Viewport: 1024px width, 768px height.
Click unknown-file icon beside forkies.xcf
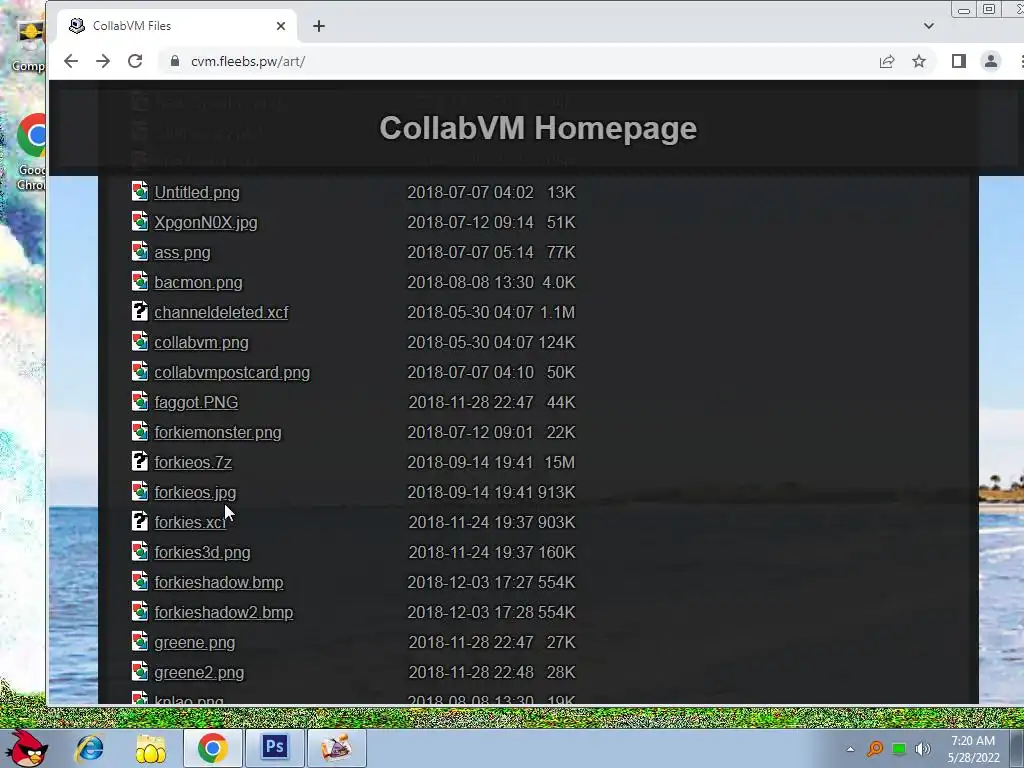(140, 522)
